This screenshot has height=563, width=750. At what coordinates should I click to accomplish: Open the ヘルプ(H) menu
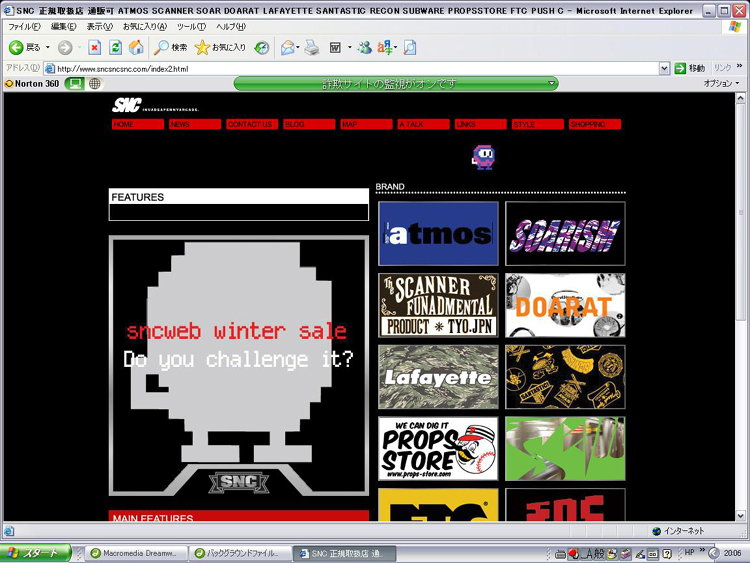(x=231, y=27)
